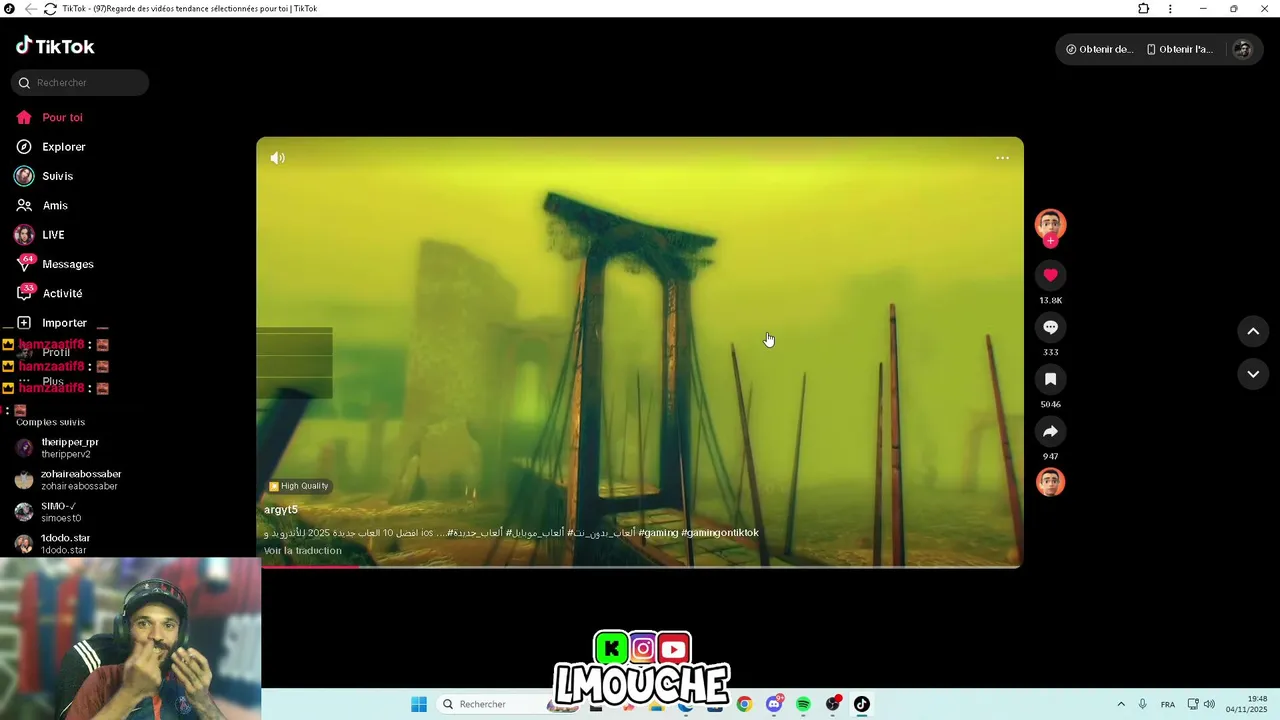Open the system tray volume icon
The height and width of the screenshot is (720, 1280).
click(x=1209, y=704)
